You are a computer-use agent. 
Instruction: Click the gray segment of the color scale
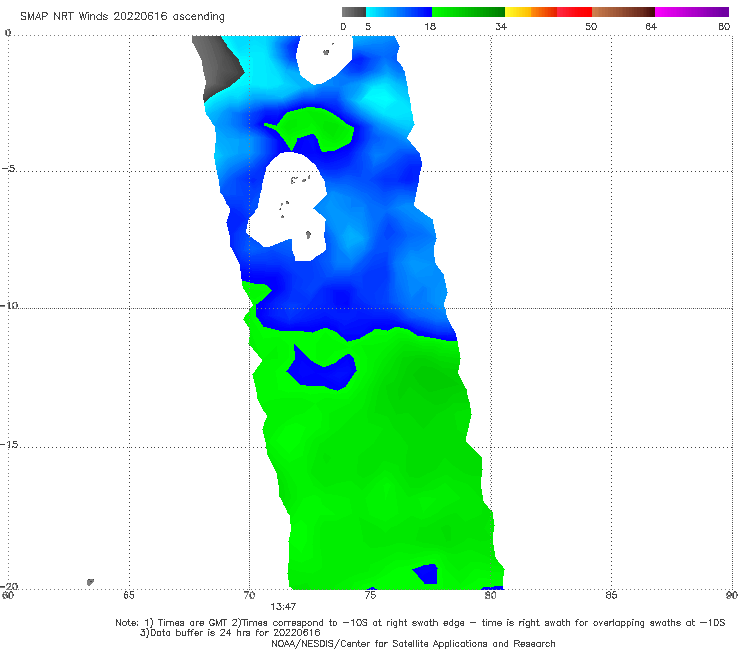[354, 12]
